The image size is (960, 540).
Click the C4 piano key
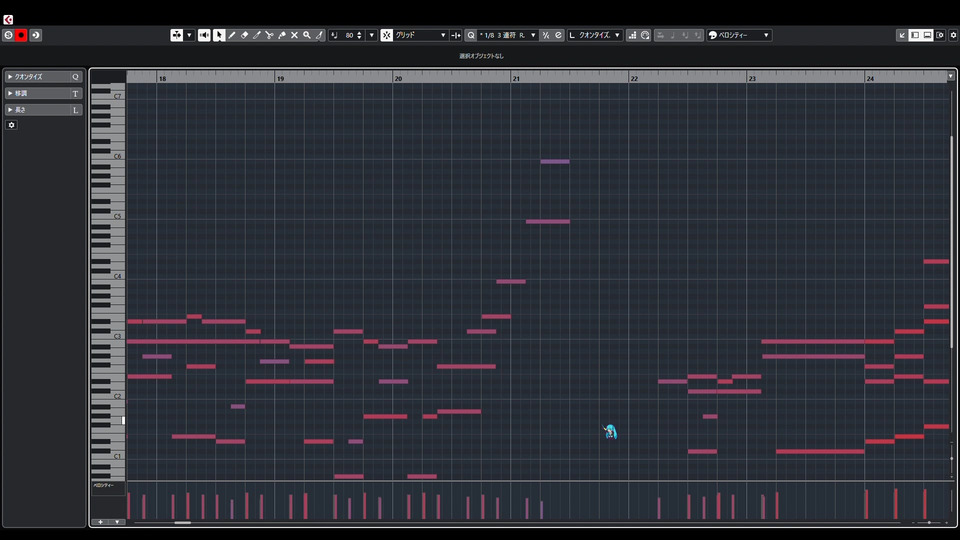[108, 277]
